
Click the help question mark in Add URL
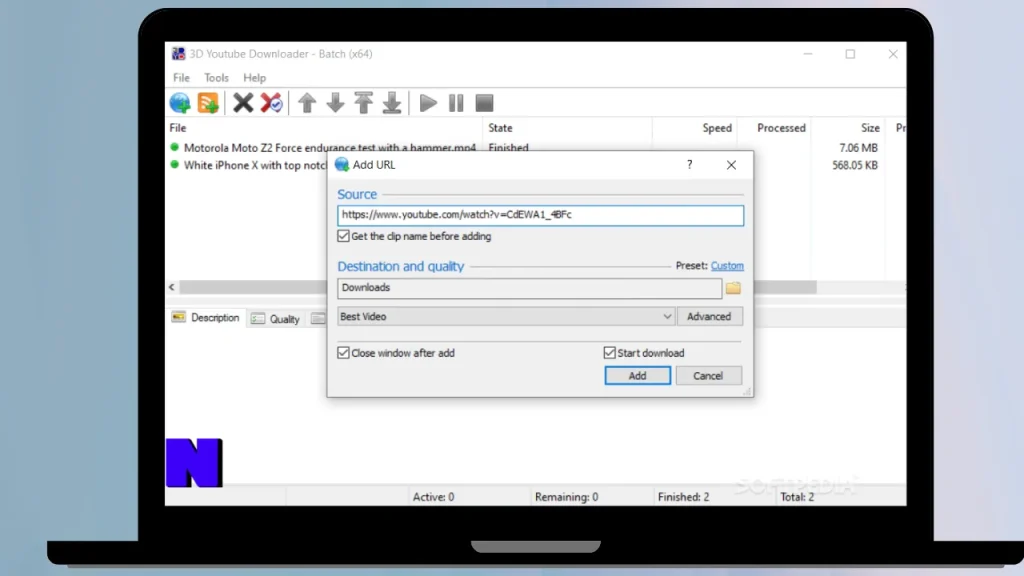click(x=690, y=165)
